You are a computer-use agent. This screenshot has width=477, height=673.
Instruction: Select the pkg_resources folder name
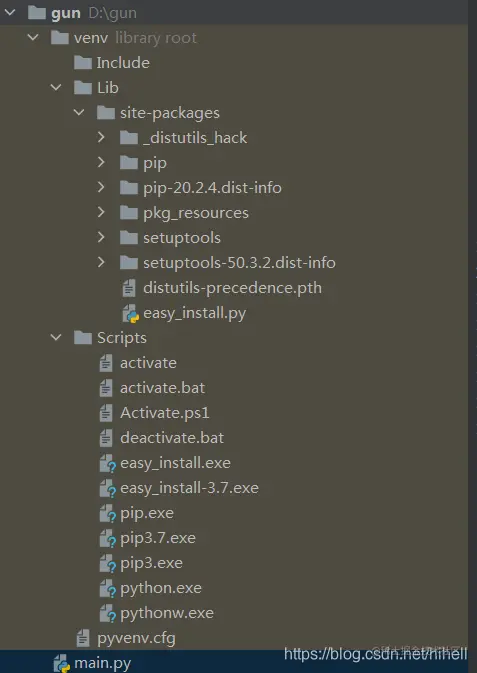click(x=196, y=213)
